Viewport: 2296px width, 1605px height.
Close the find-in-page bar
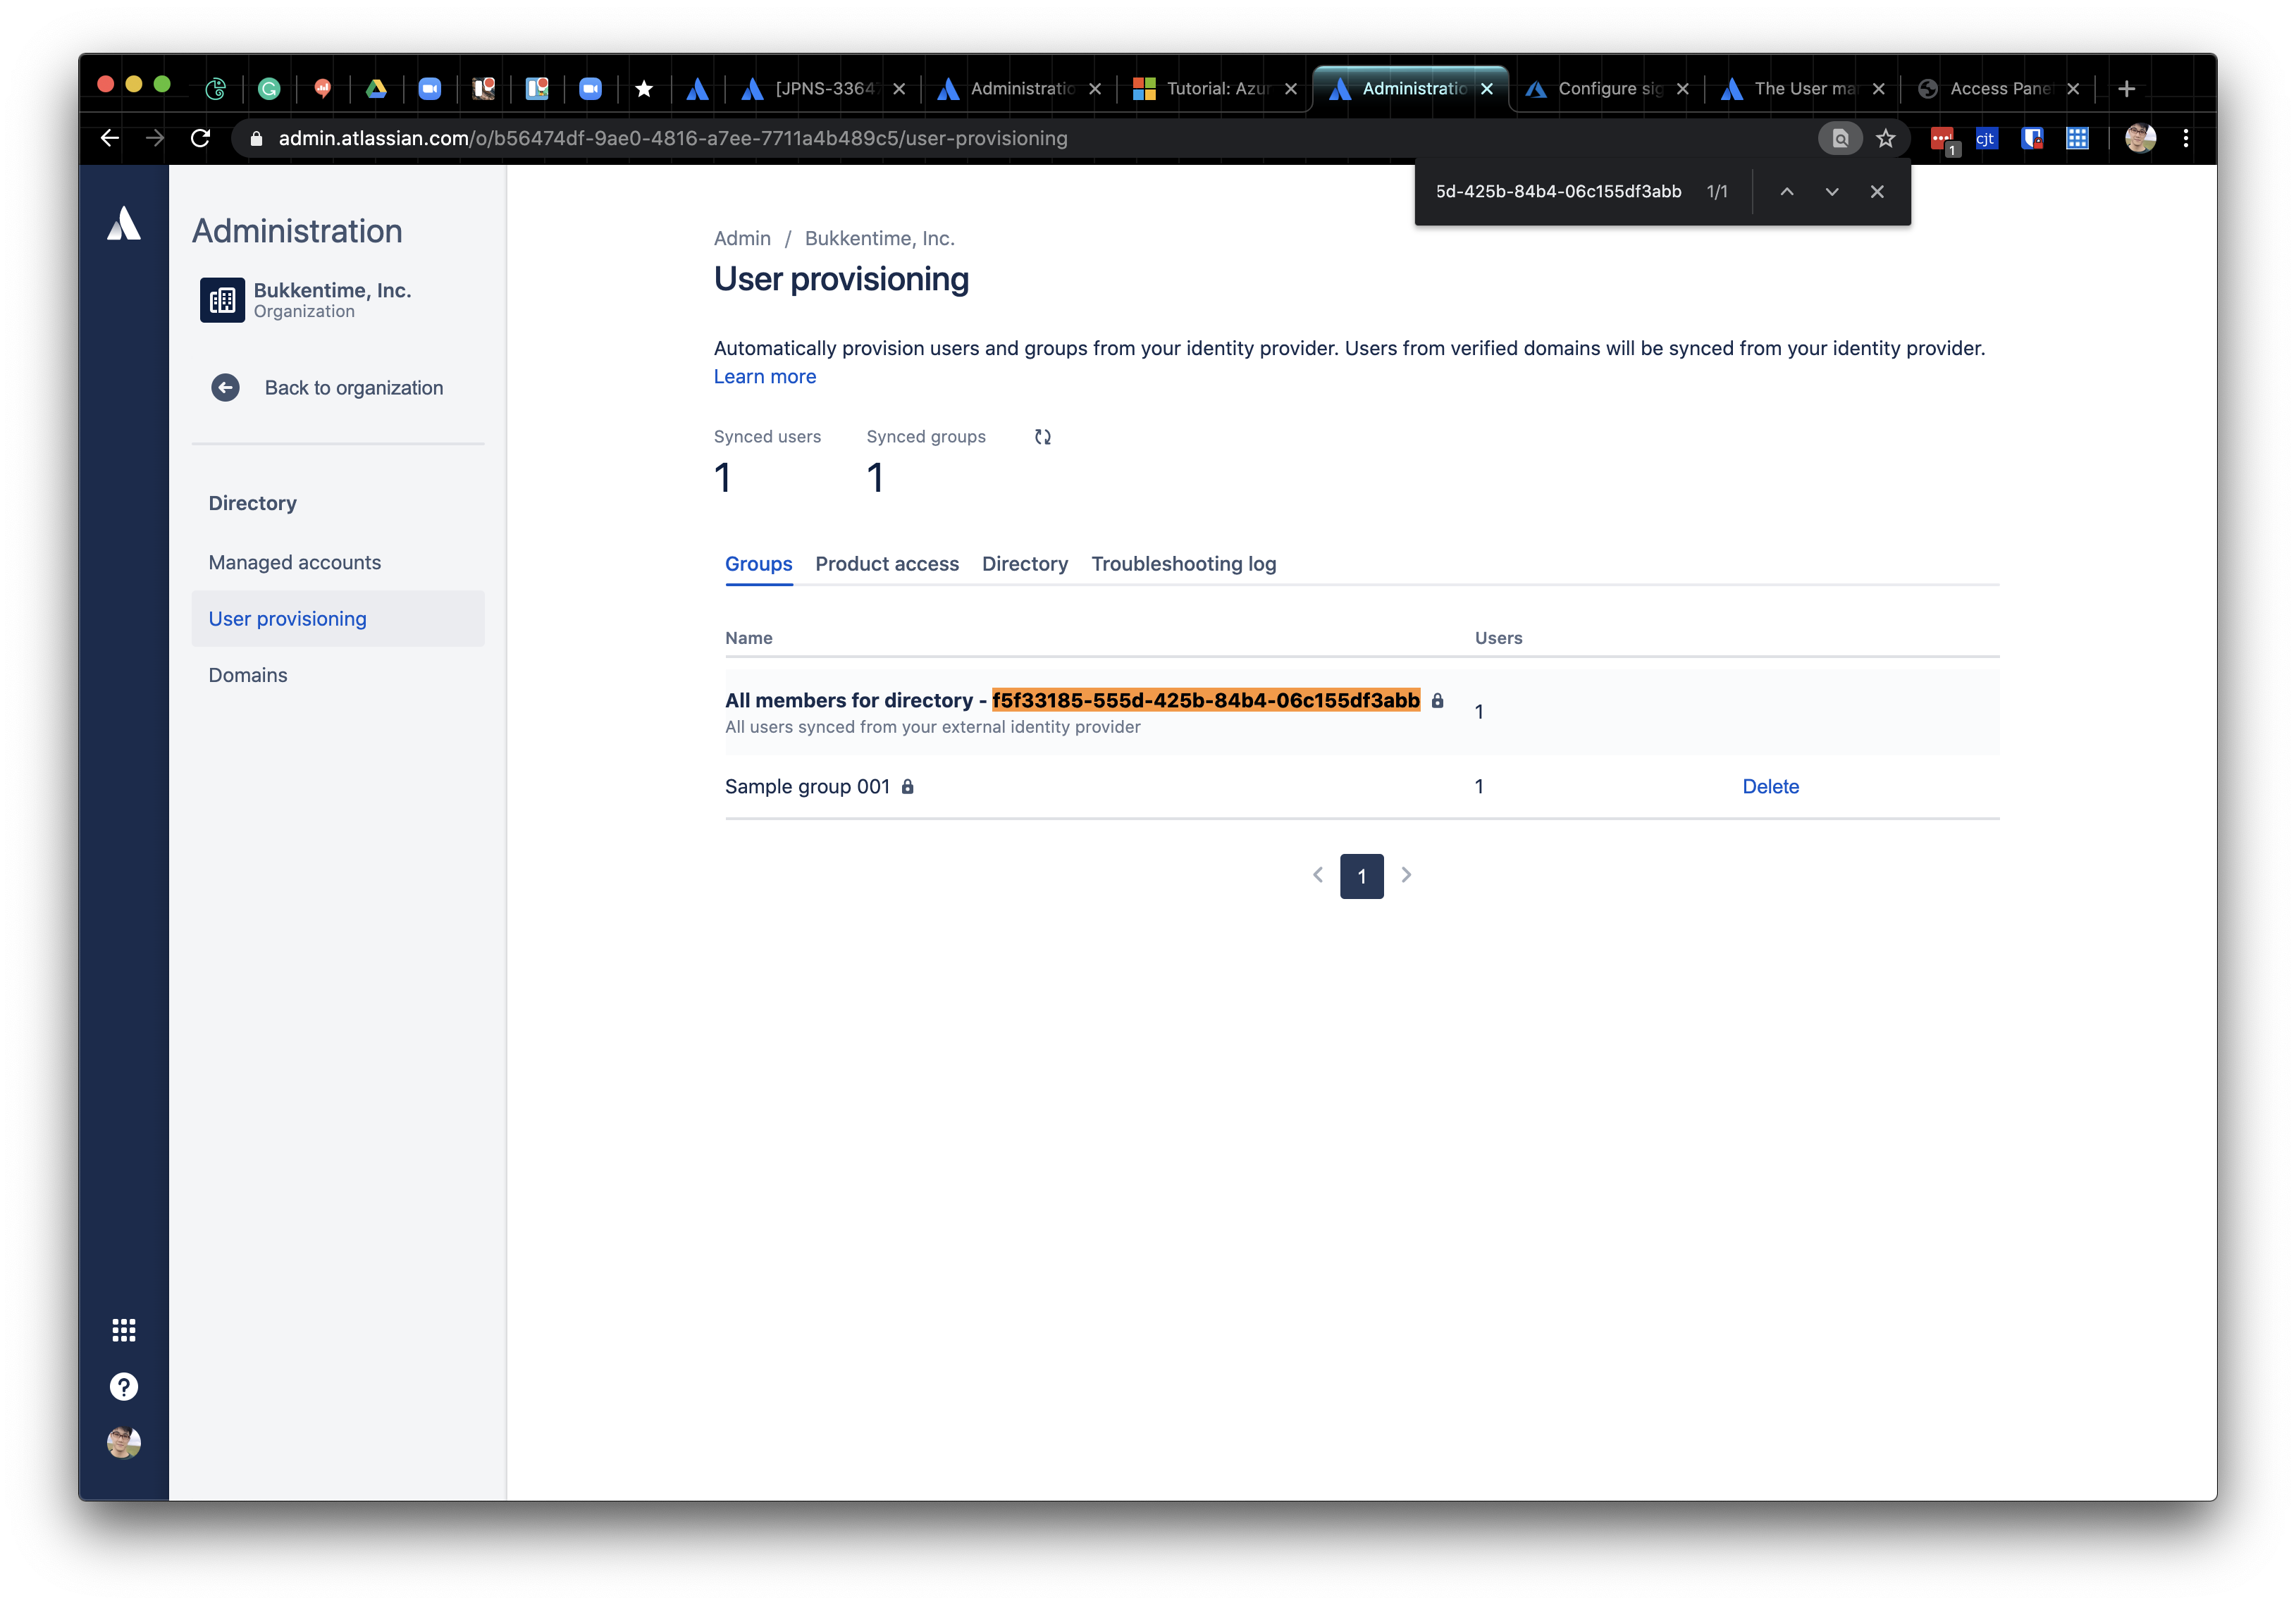pyautogui.click(x=1877, y=191)
